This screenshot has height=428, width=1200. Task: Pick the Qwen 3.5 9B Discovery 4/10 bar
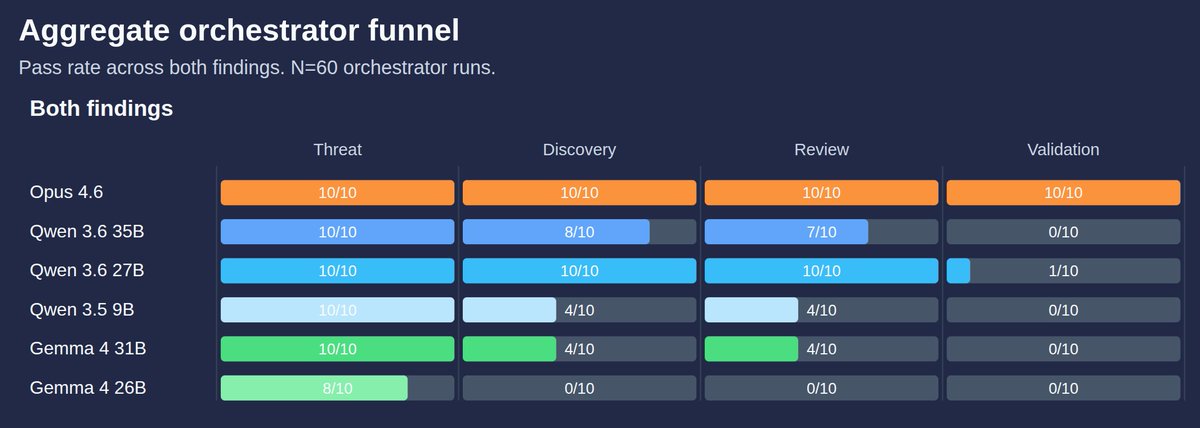pos(579,310)
